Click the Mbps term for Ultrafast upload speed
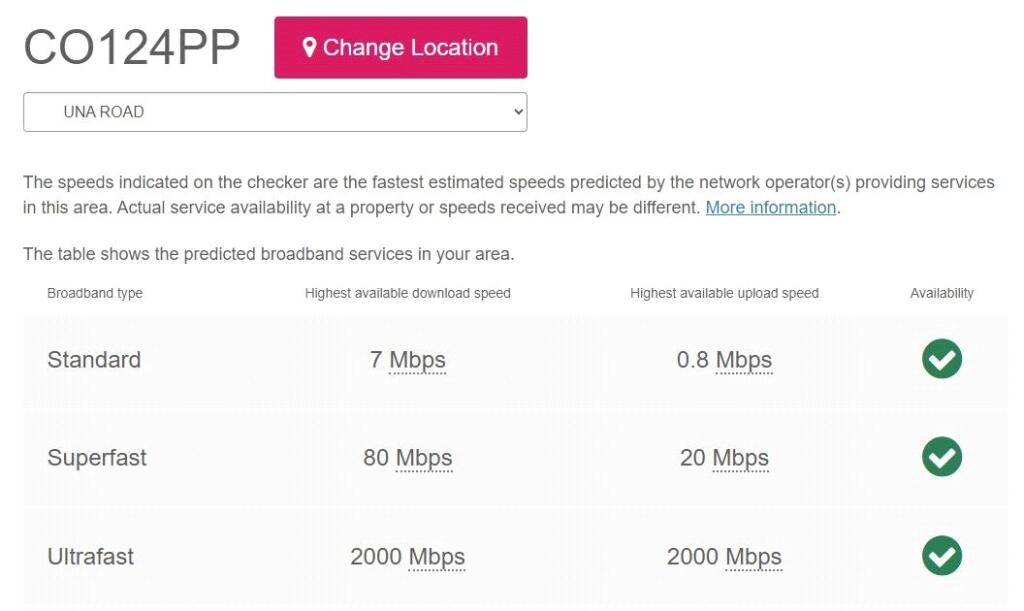 754,557
